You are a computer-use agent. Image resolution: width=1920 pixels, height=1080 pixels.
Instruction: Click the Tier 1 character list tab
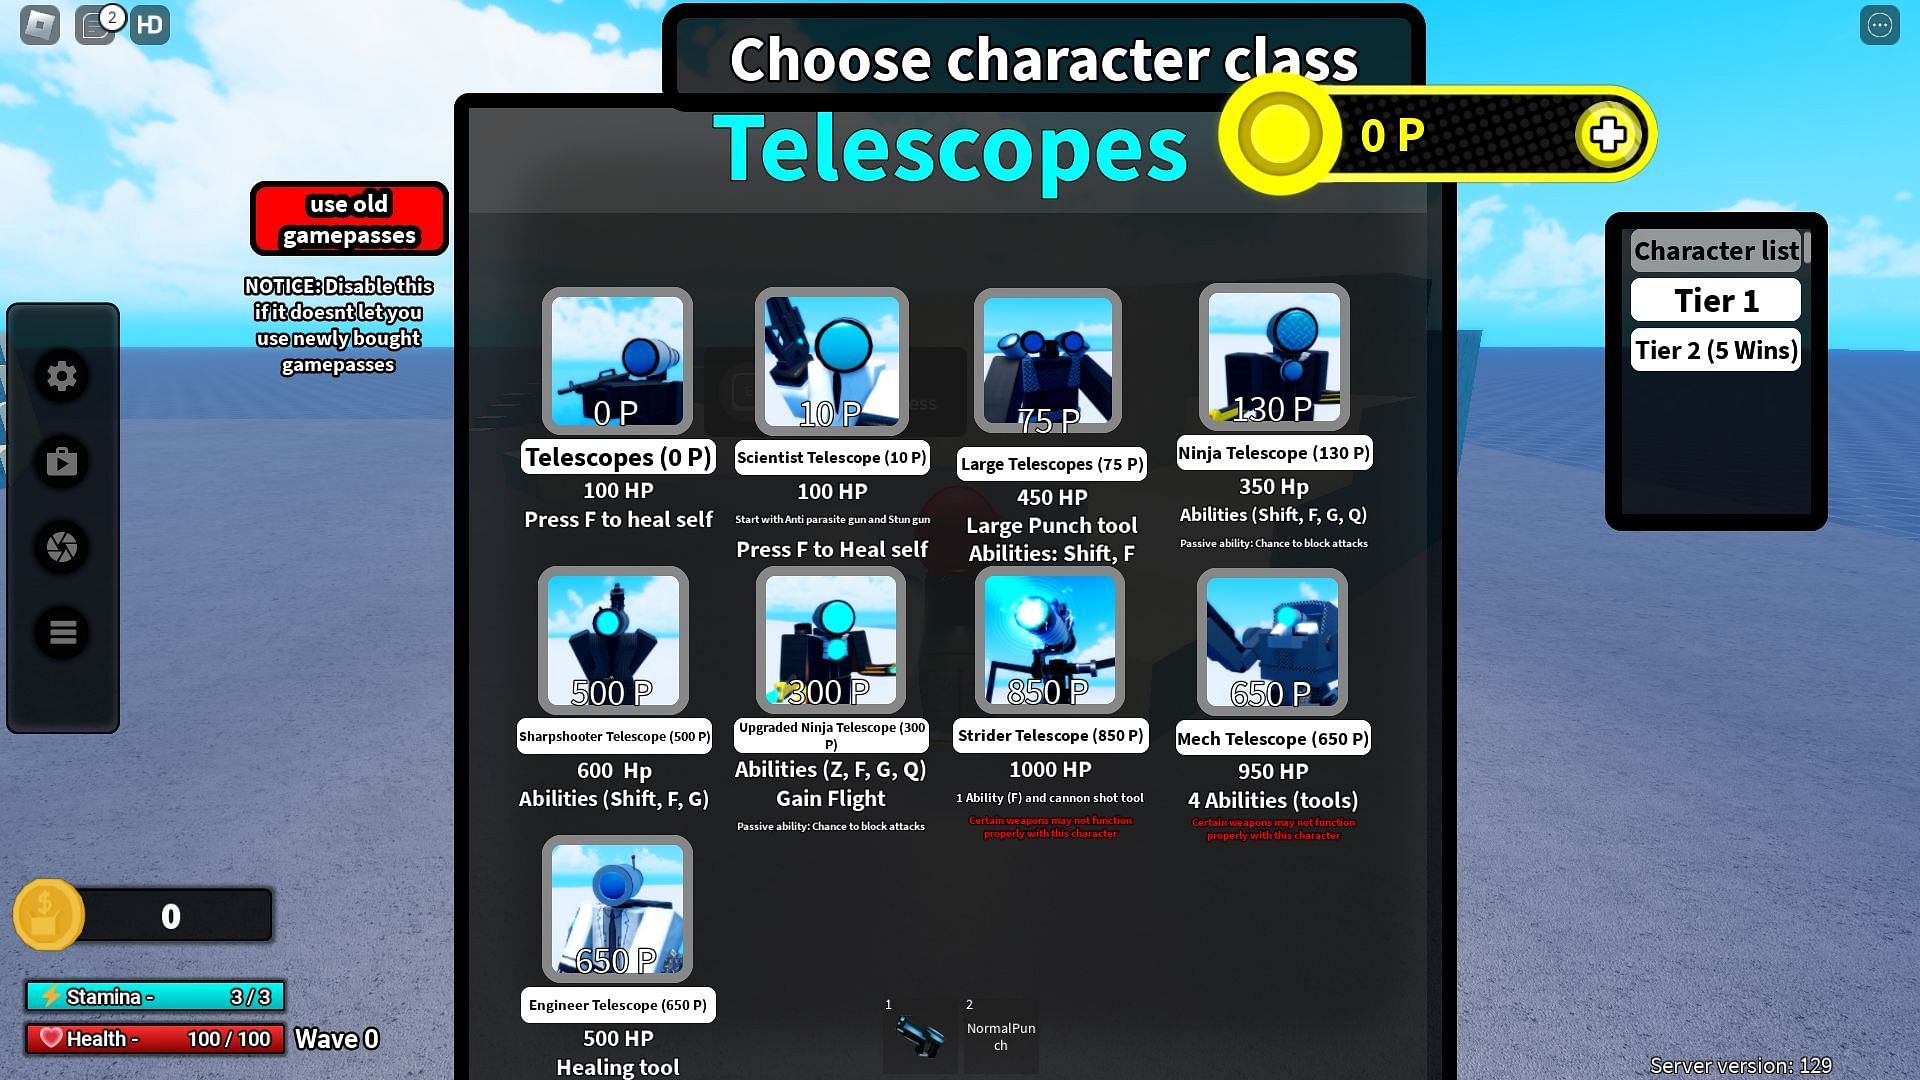[1714, 299]
